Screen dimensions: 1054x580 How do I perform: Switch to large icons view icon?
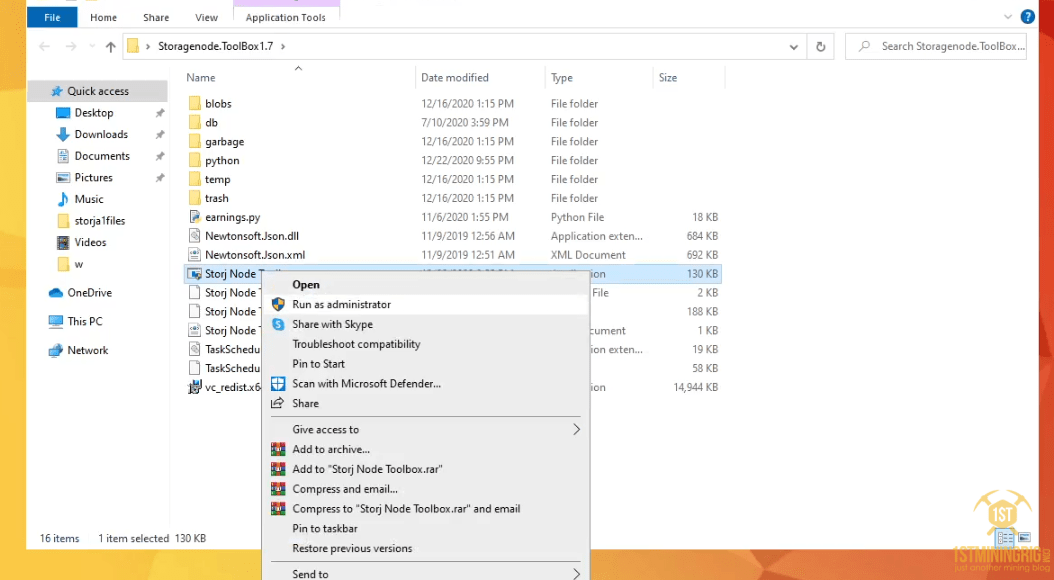[x=1024, y=538]
